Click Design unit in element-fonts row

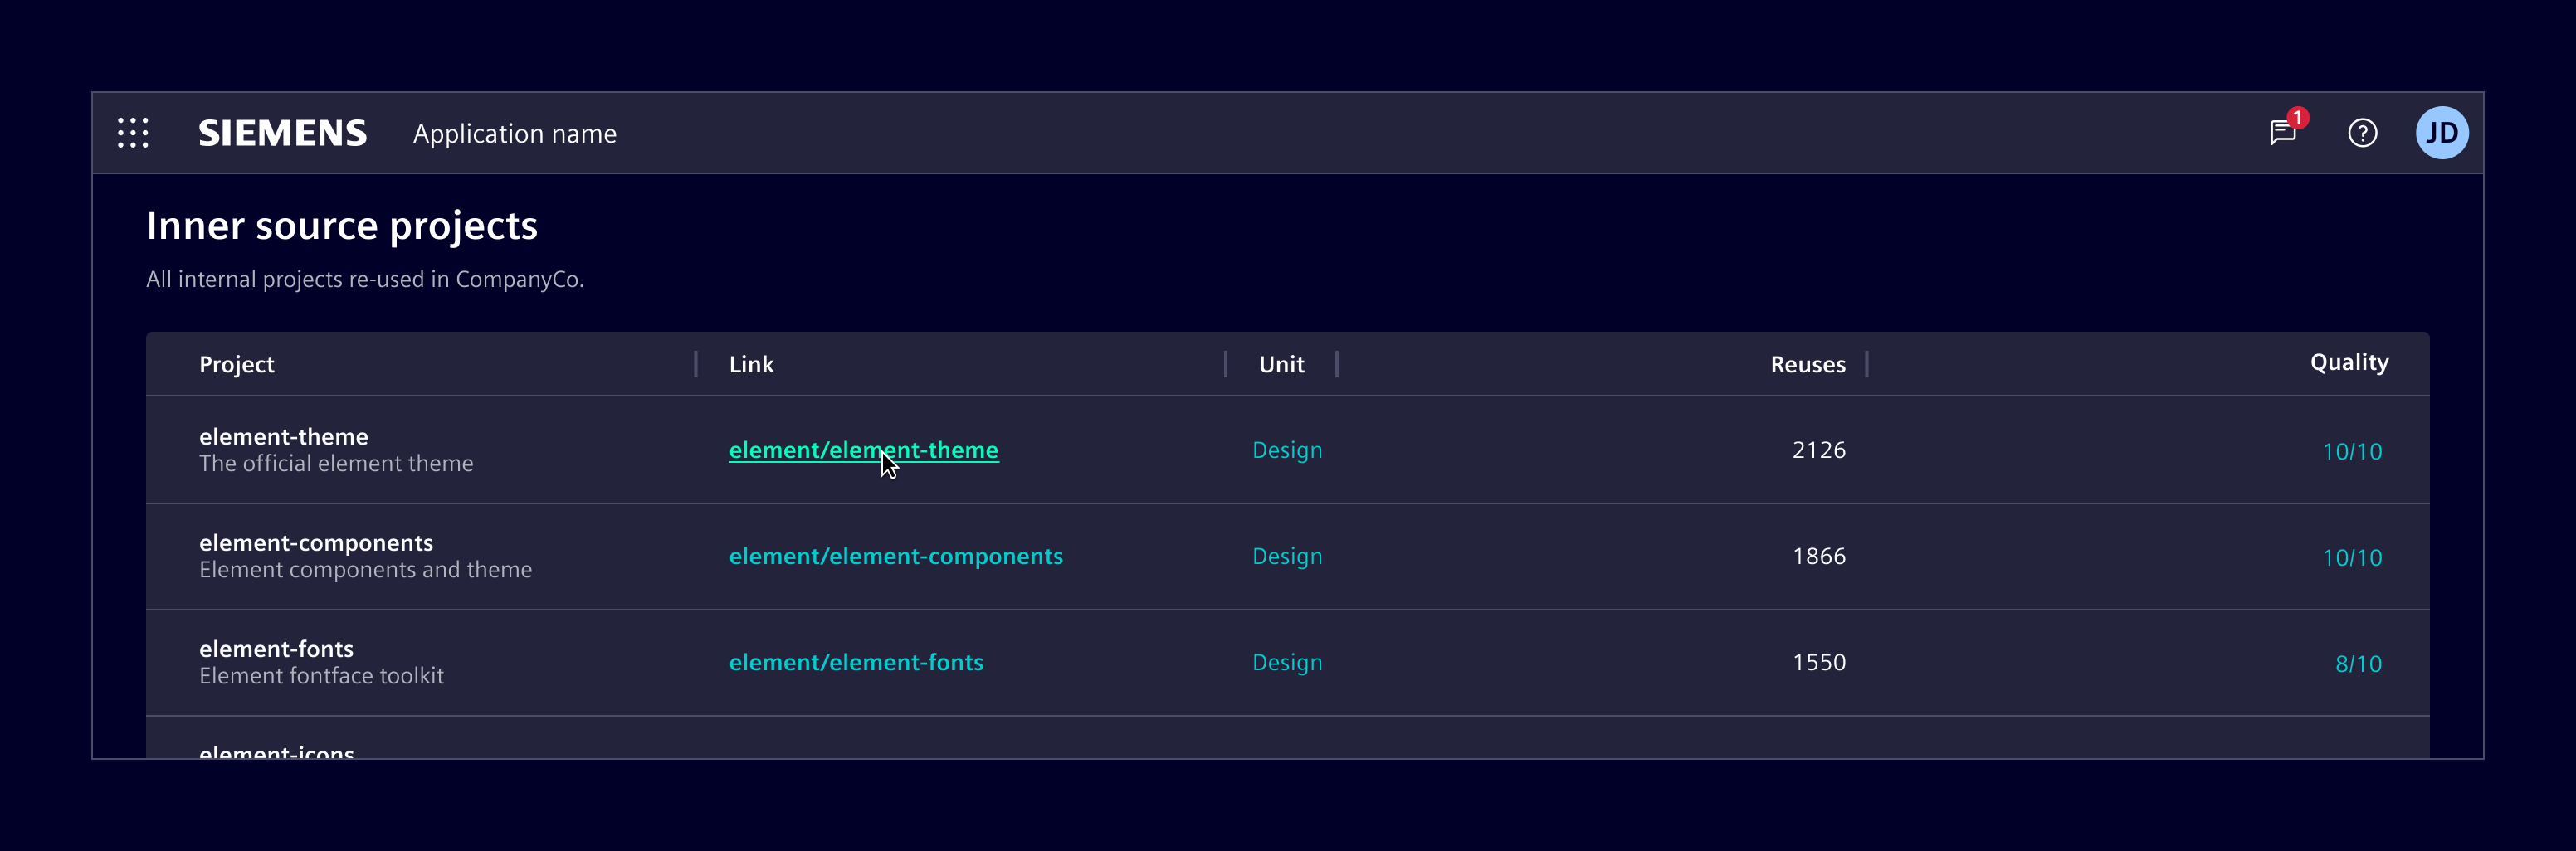(1287, 663)
